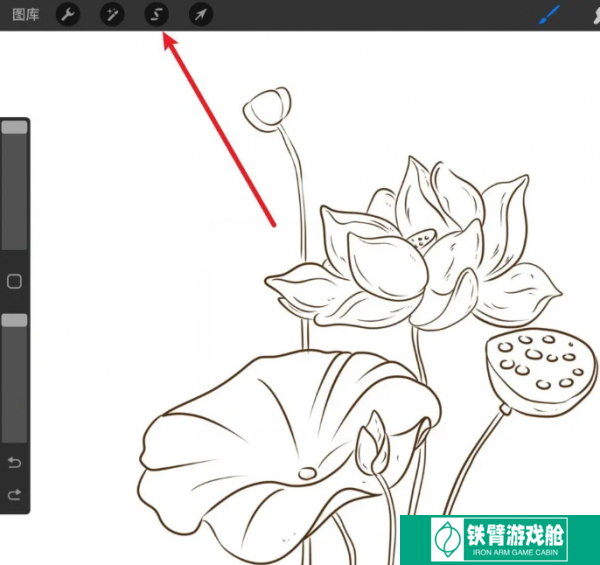Adjust the brush size slider
600x565 pixels.
point(14,185)
